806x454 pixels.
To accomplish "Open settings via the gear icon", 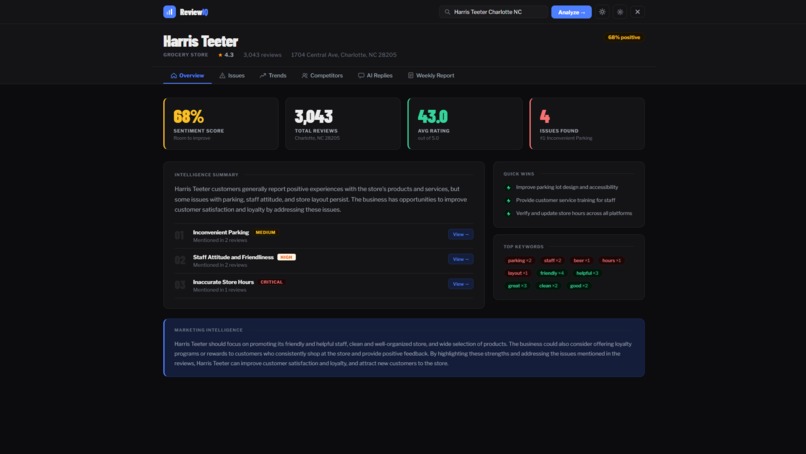I will pos(620,12).
